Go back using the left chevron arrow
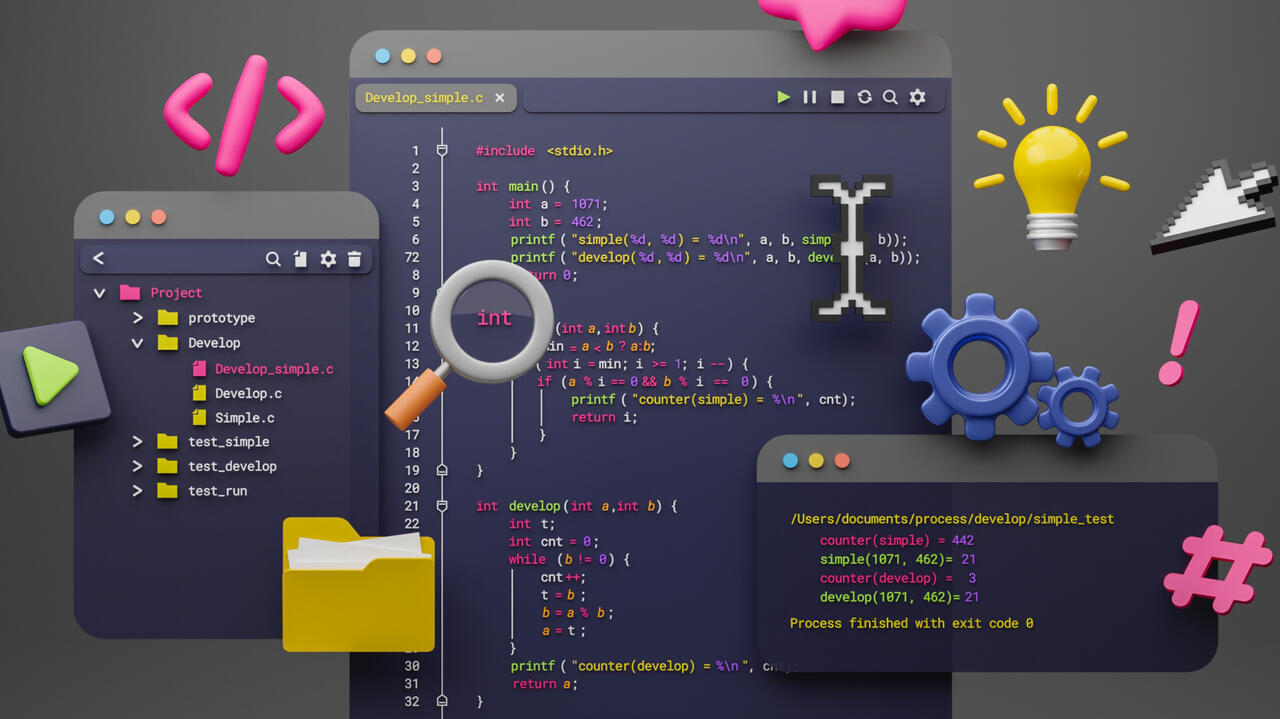The width and height of the screenshot is (1280, 719). 98,258
